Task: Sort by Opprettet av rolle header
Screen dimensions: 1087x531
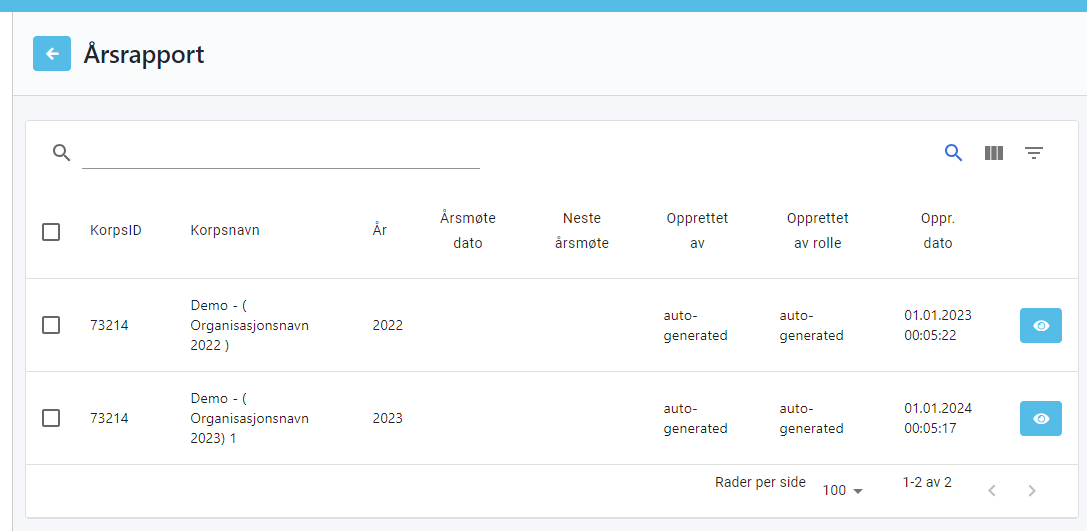Action: pyautogui.click(x=817, y=230)
